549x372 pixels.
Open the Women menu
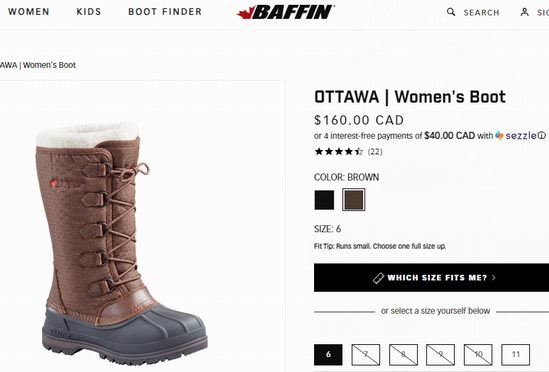[x=29, y=12]
